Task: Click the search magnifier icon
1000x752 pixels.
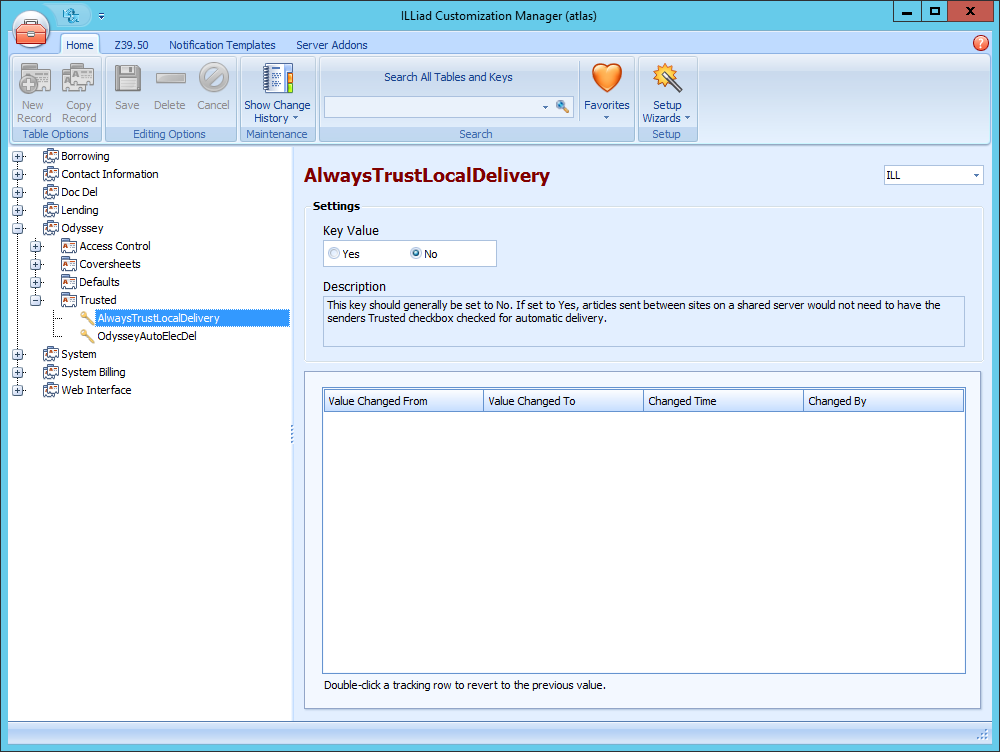Action: [x=563, y=106]
